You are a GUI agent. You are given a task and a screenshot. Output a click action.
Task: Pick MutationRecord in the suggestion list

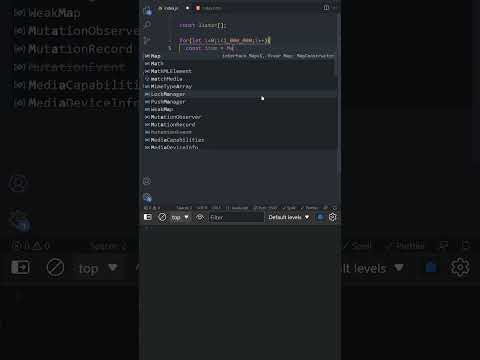[x=240, y=125]
